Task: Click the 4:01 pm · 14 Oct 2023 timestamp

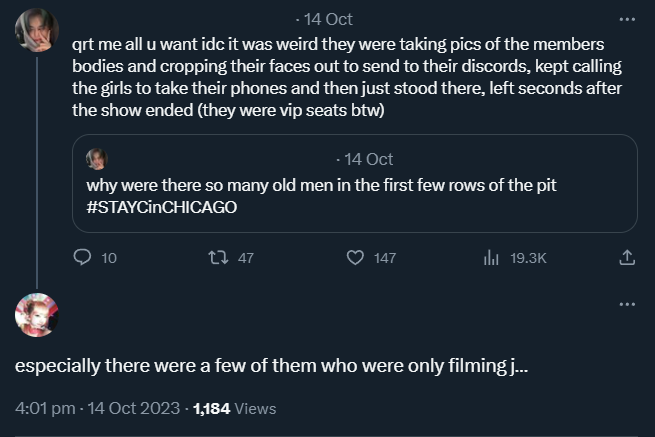Action: [98, 408]
